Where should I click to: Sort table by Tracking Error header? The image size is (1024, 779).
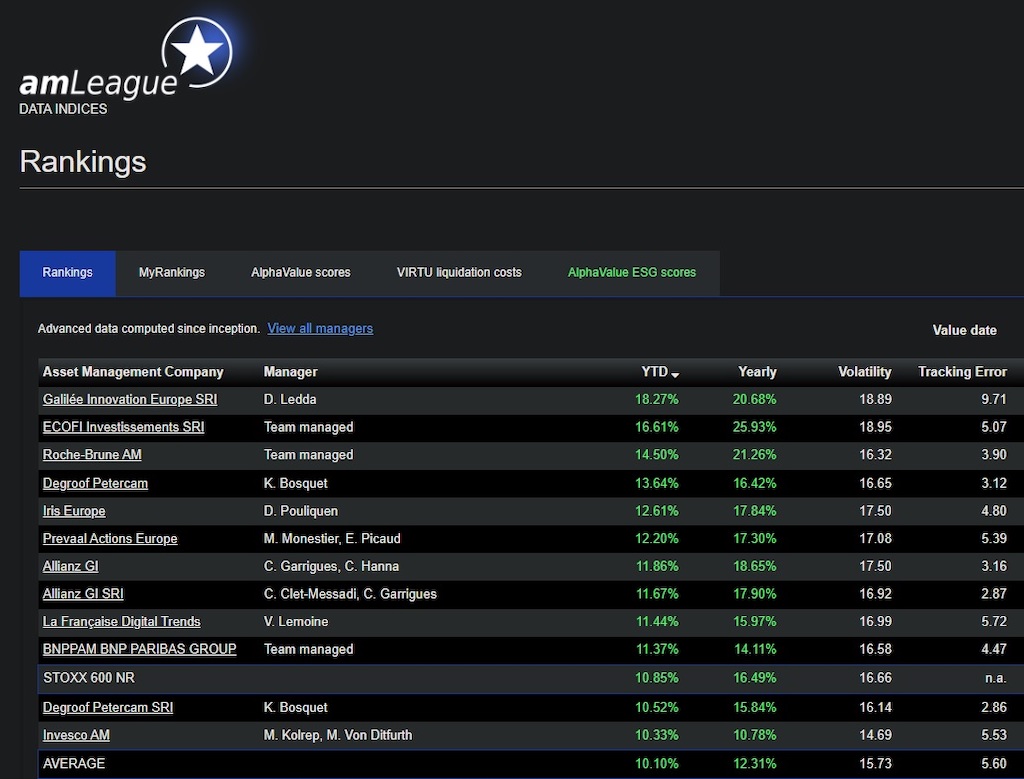(962, 372)
